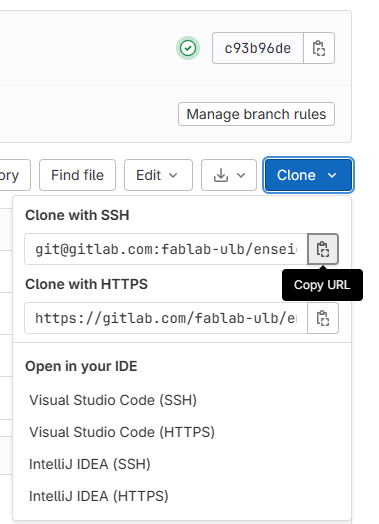Click the Find file button
379x524 pixels.
point(78,175)
